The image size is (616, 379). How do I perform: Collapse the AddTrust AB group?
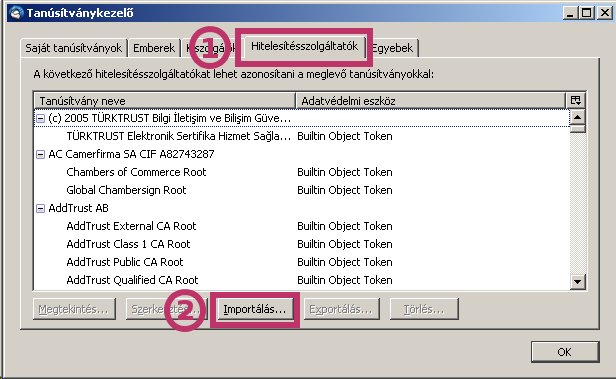[x=40, y=208]
